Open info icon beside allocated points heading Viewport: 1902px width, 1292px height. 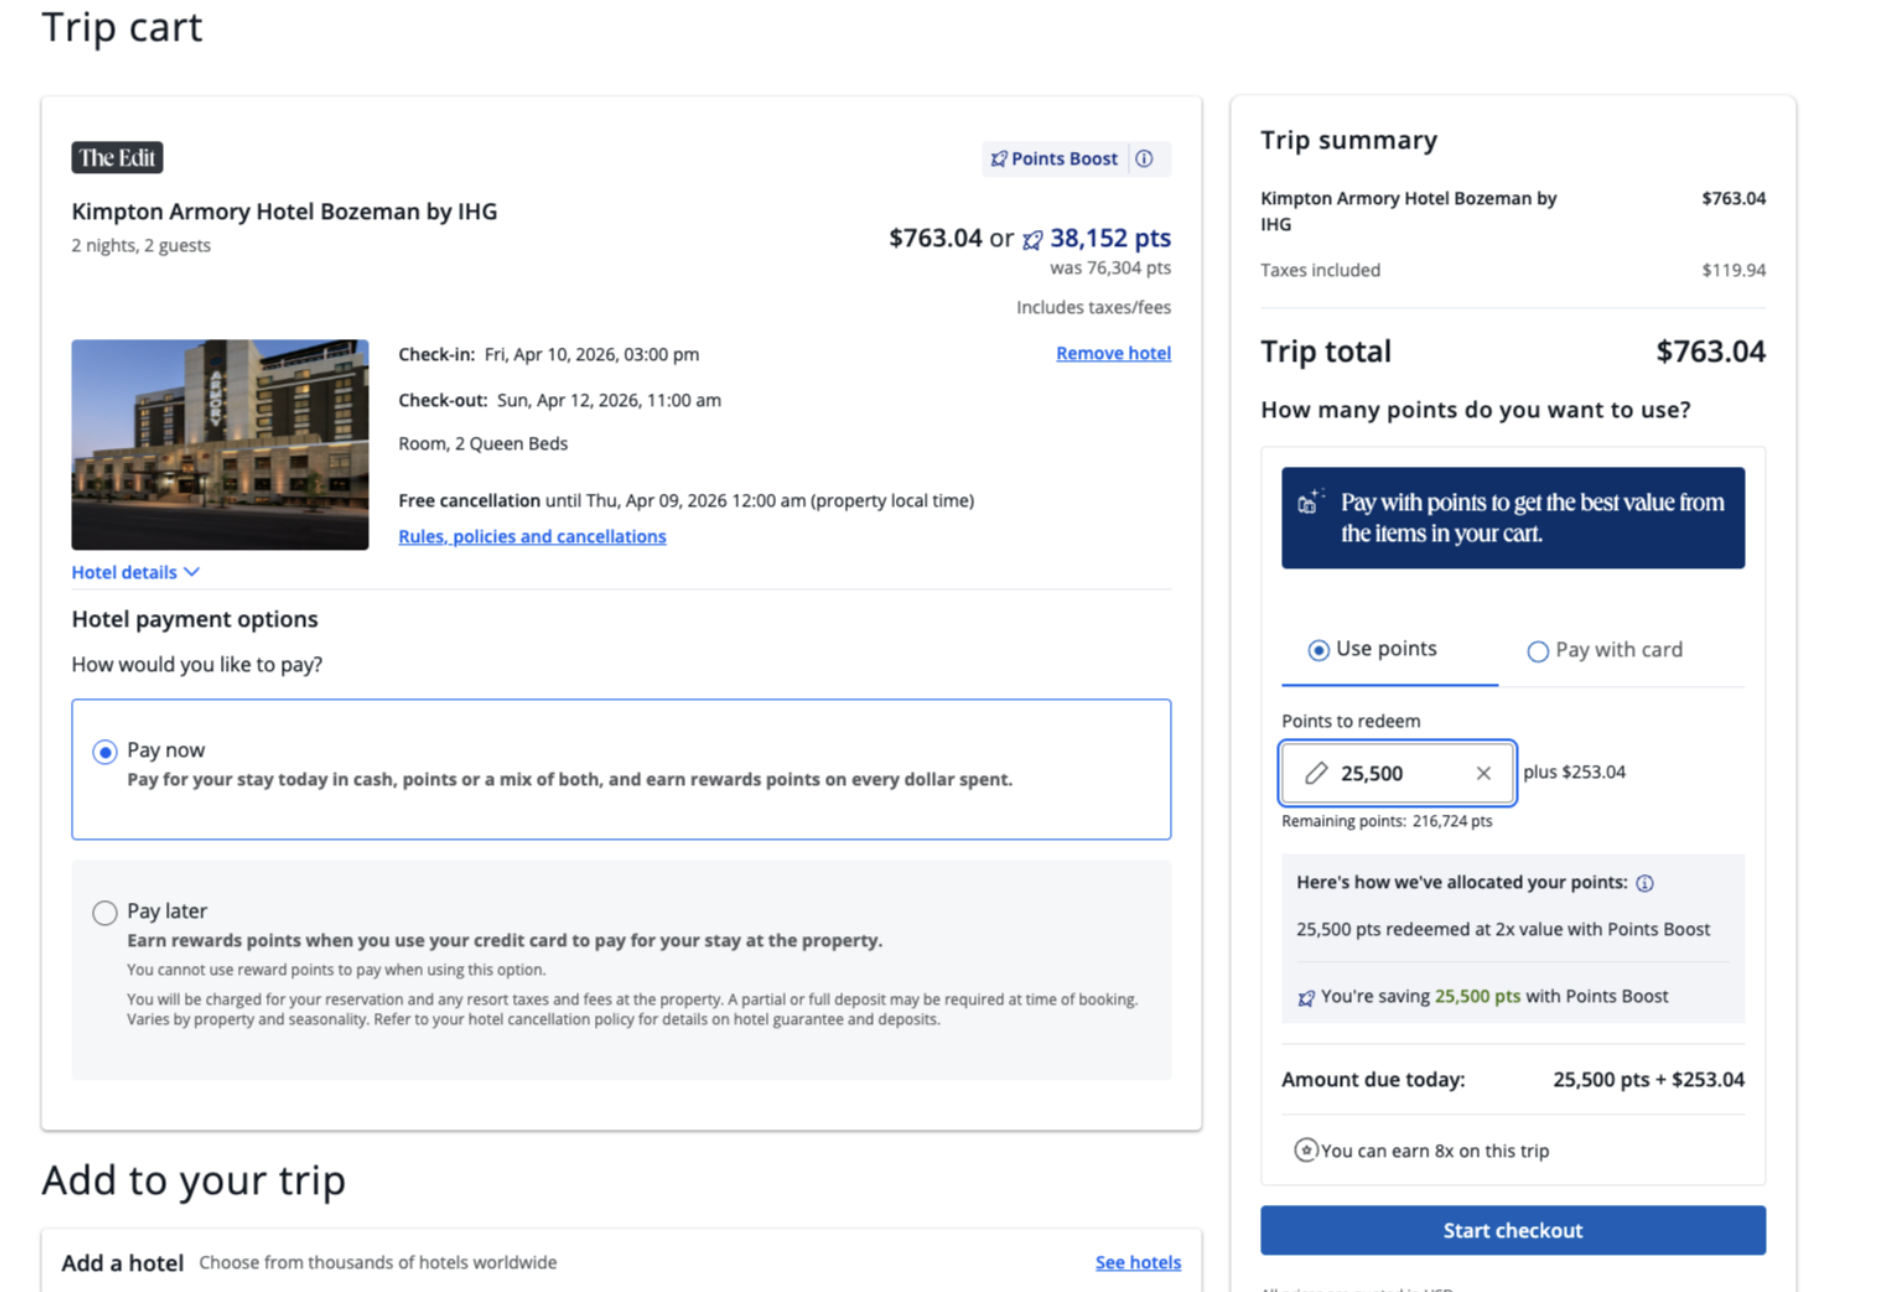pyautogui.click(x=1645, y=883)
